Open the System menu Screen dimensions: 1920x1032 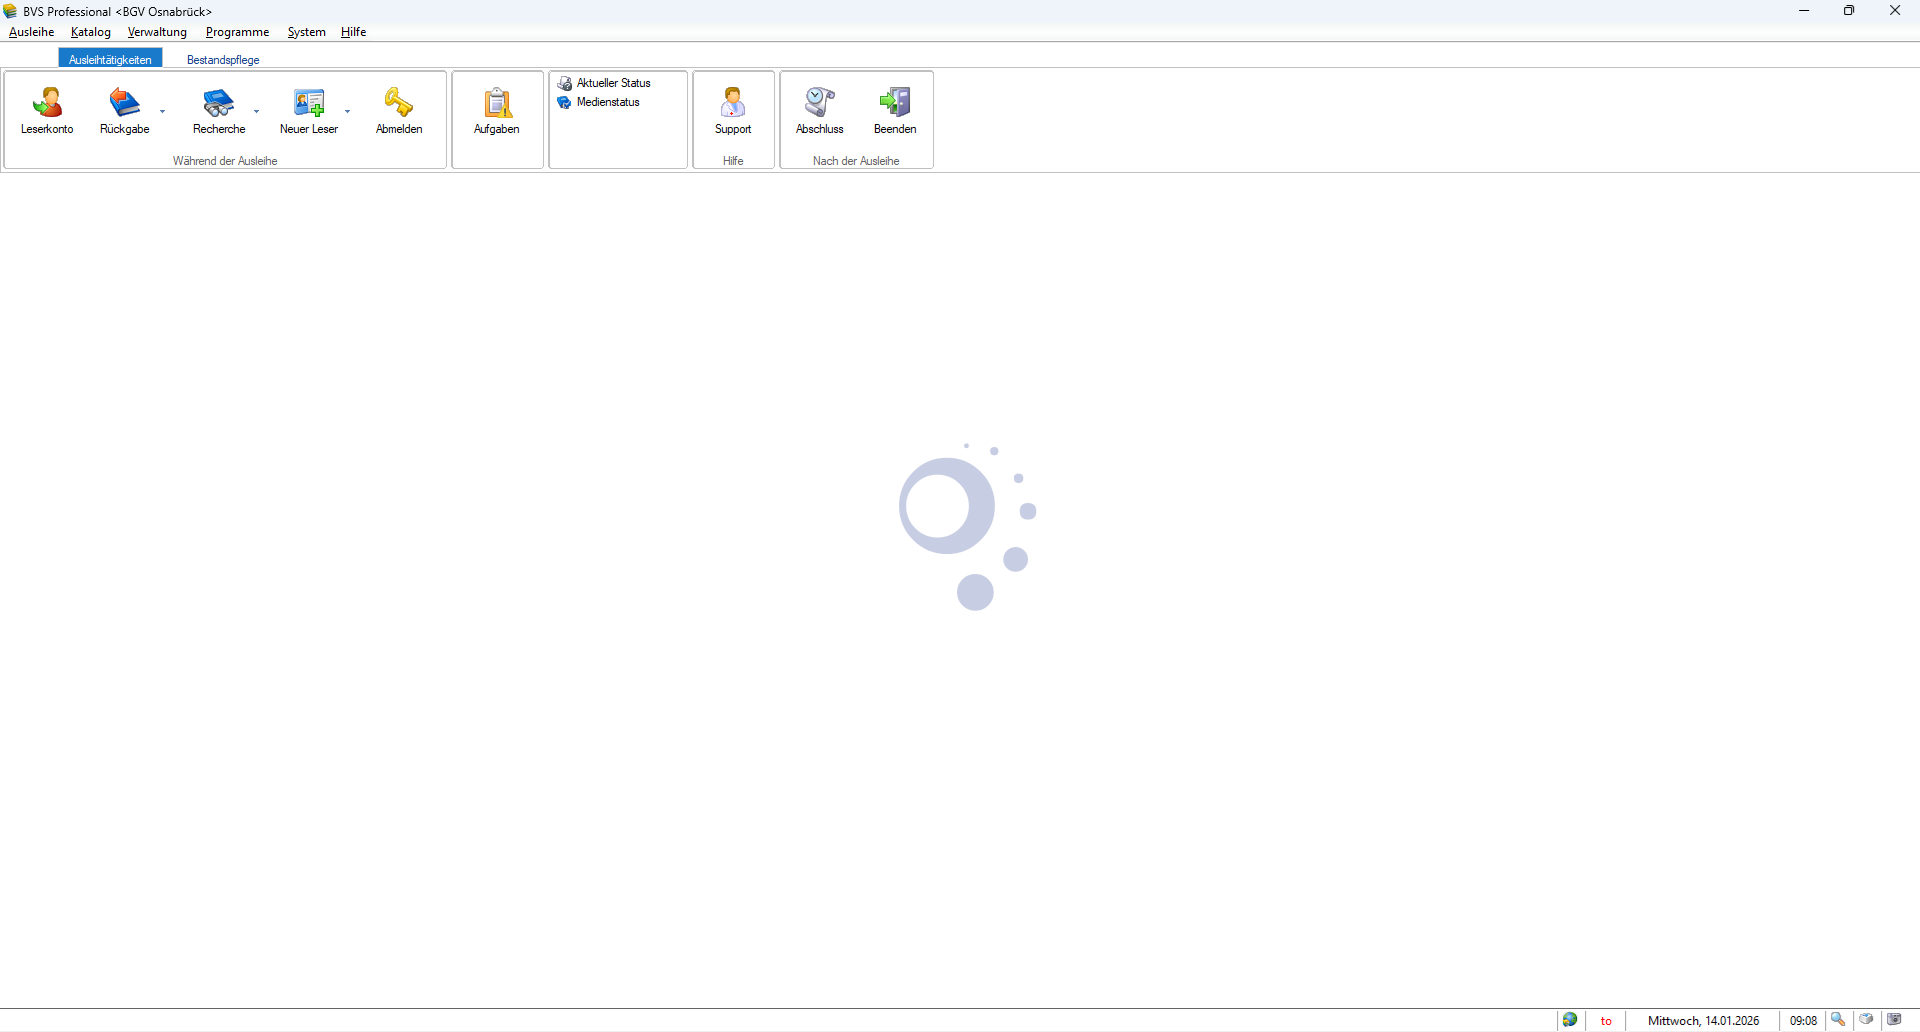[306, 32]
